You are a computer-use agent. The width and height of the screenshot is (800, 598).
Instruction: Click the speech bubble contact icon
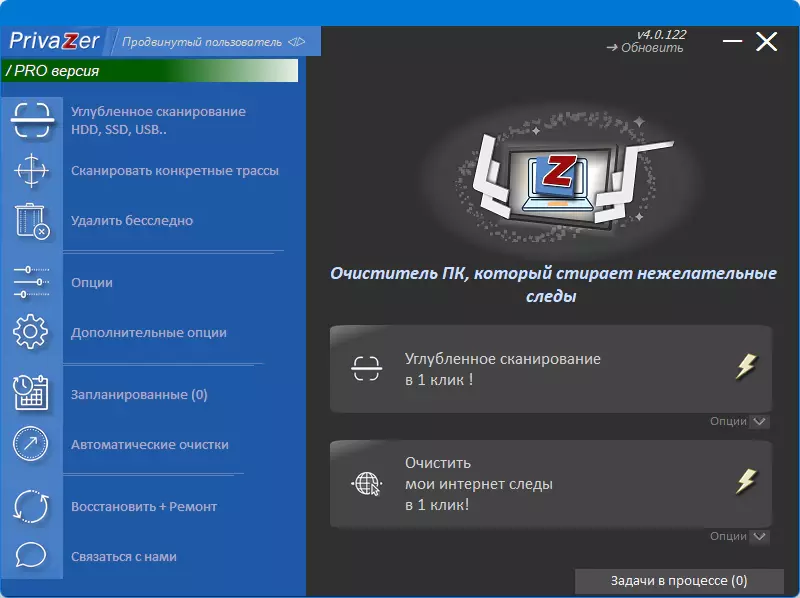(31, 555)
